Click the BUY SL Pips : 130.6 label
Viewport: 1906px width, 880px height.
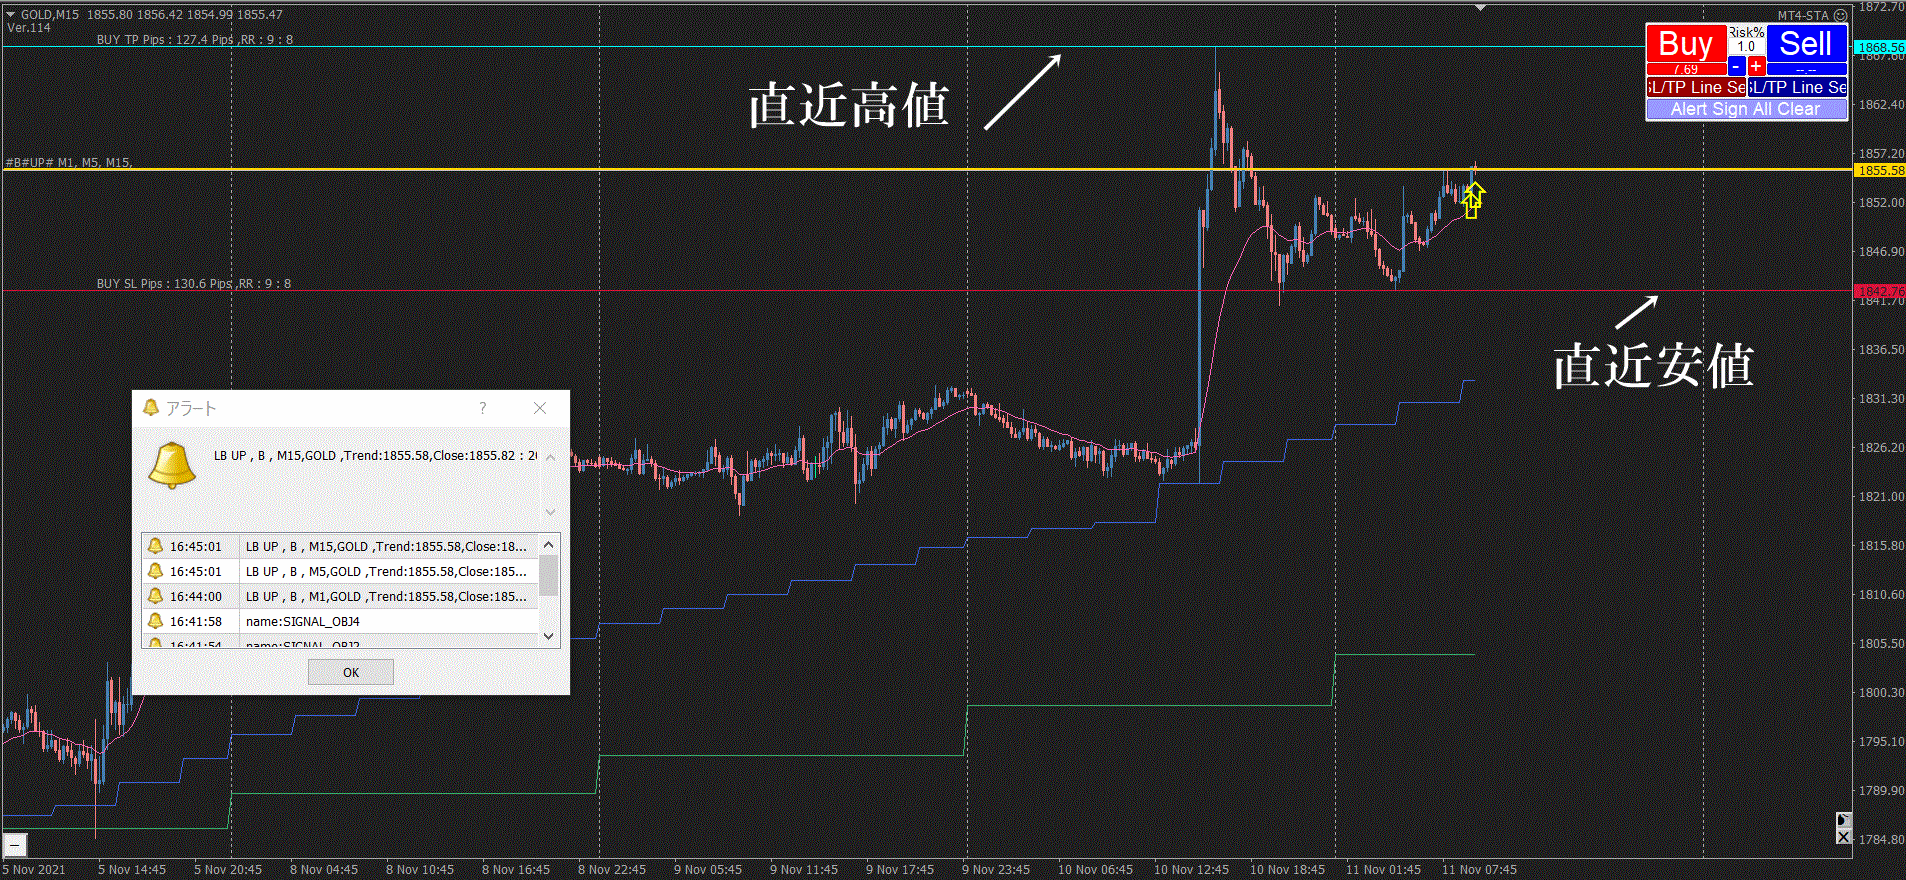(194, 284)
